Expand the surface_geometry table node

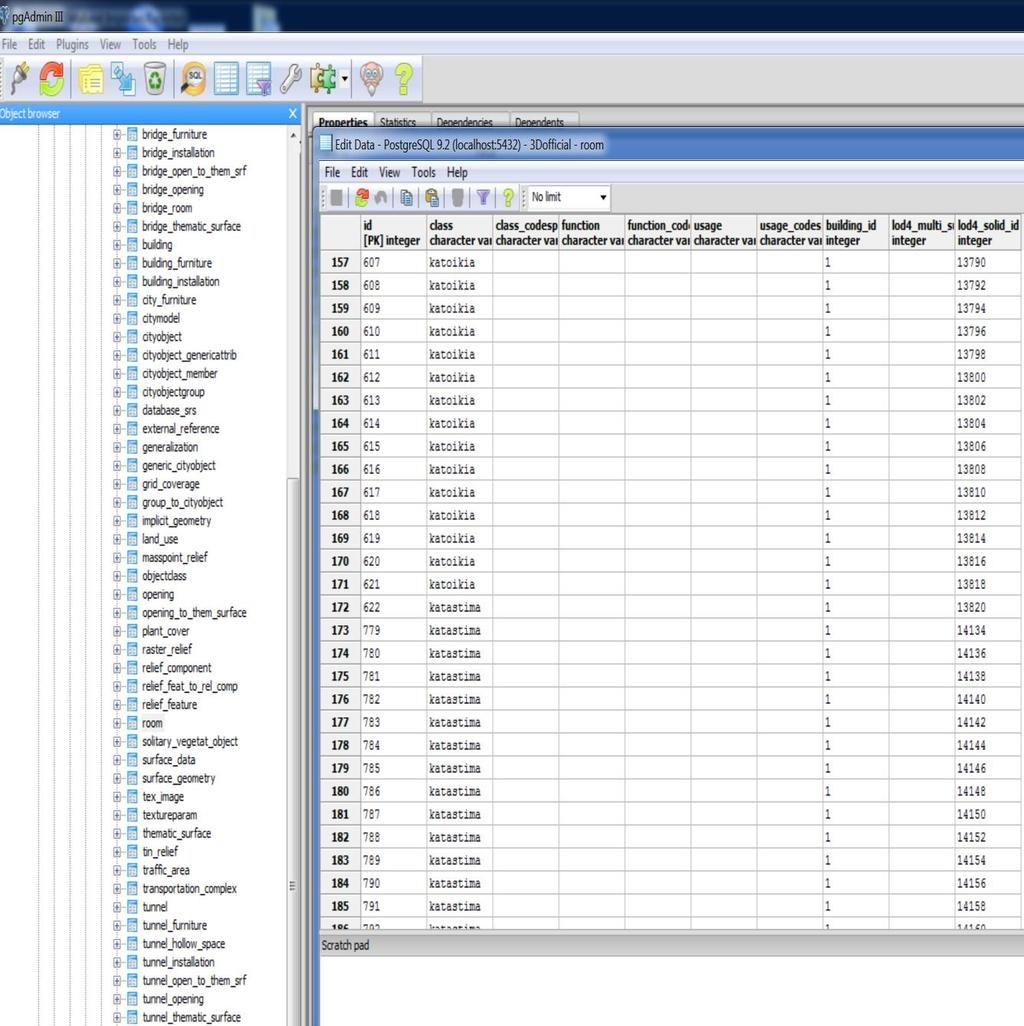[x=116, y=779]
